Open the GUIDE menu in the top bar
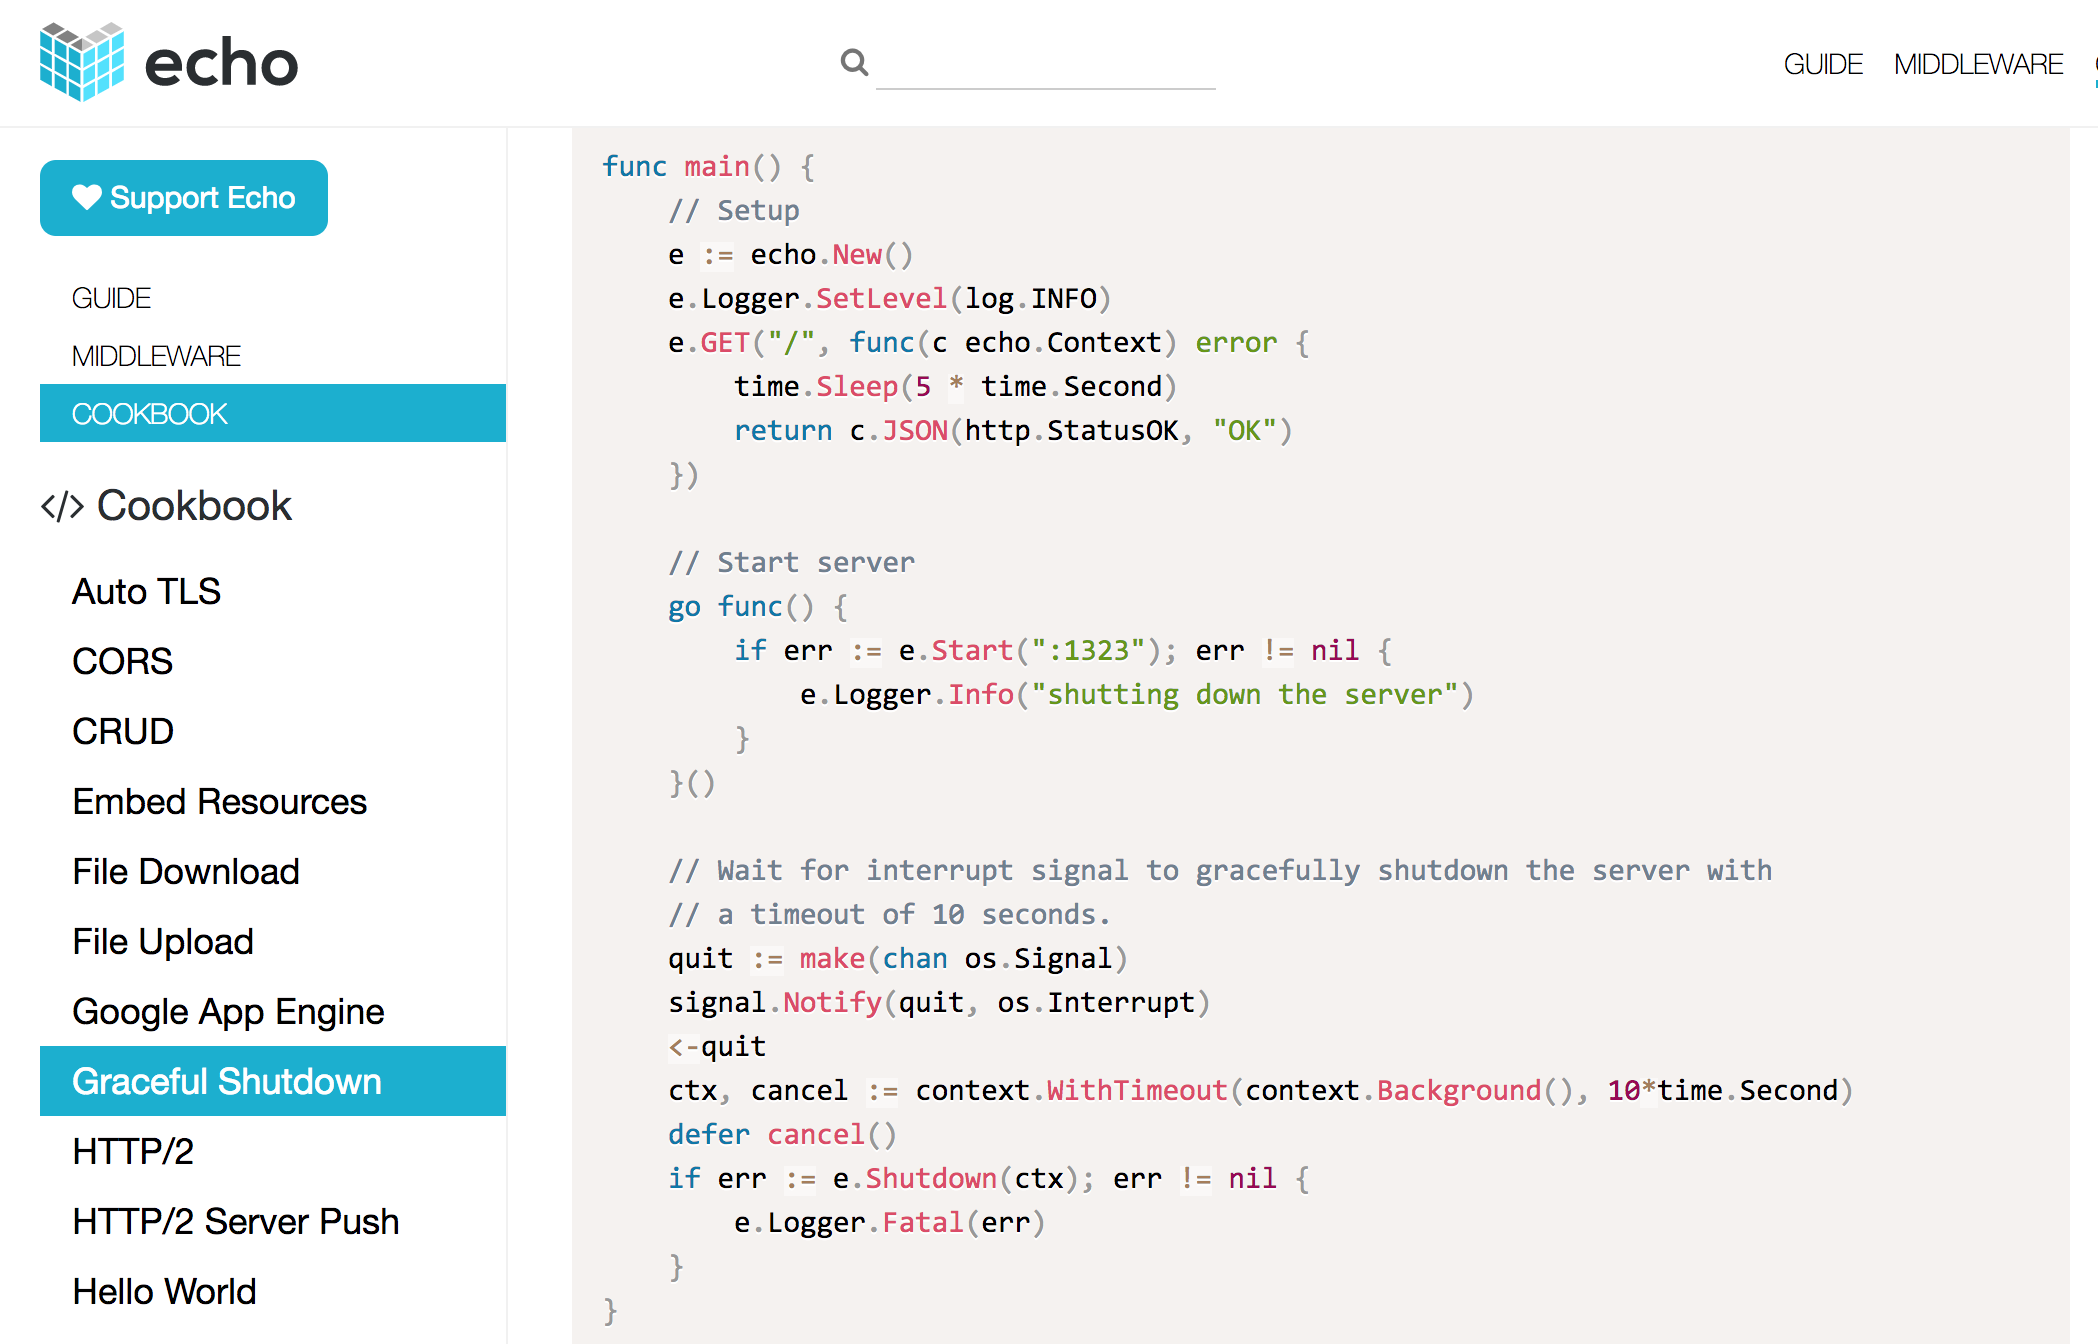The width and height of the screenshot is (2098, 1344). (1822, 63)
